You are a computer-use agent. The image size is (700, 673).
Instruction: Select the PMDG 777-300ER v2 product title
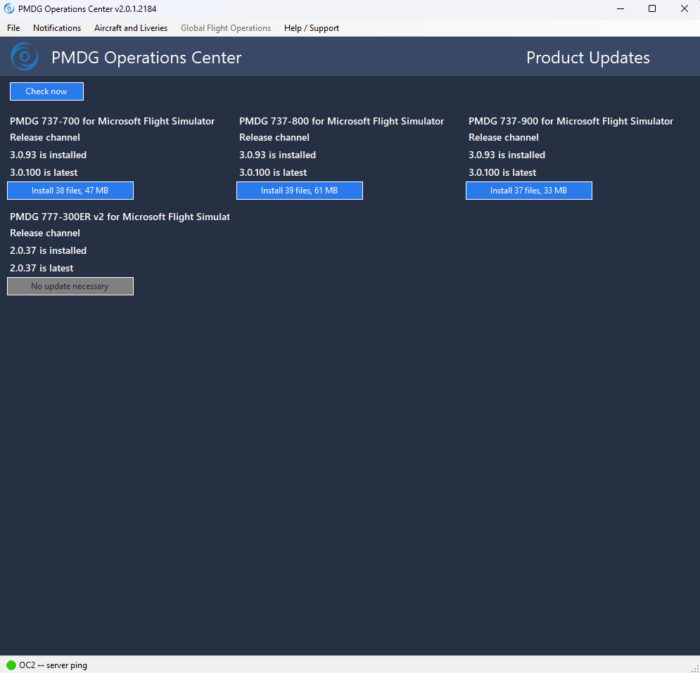(x=119, y=216)
